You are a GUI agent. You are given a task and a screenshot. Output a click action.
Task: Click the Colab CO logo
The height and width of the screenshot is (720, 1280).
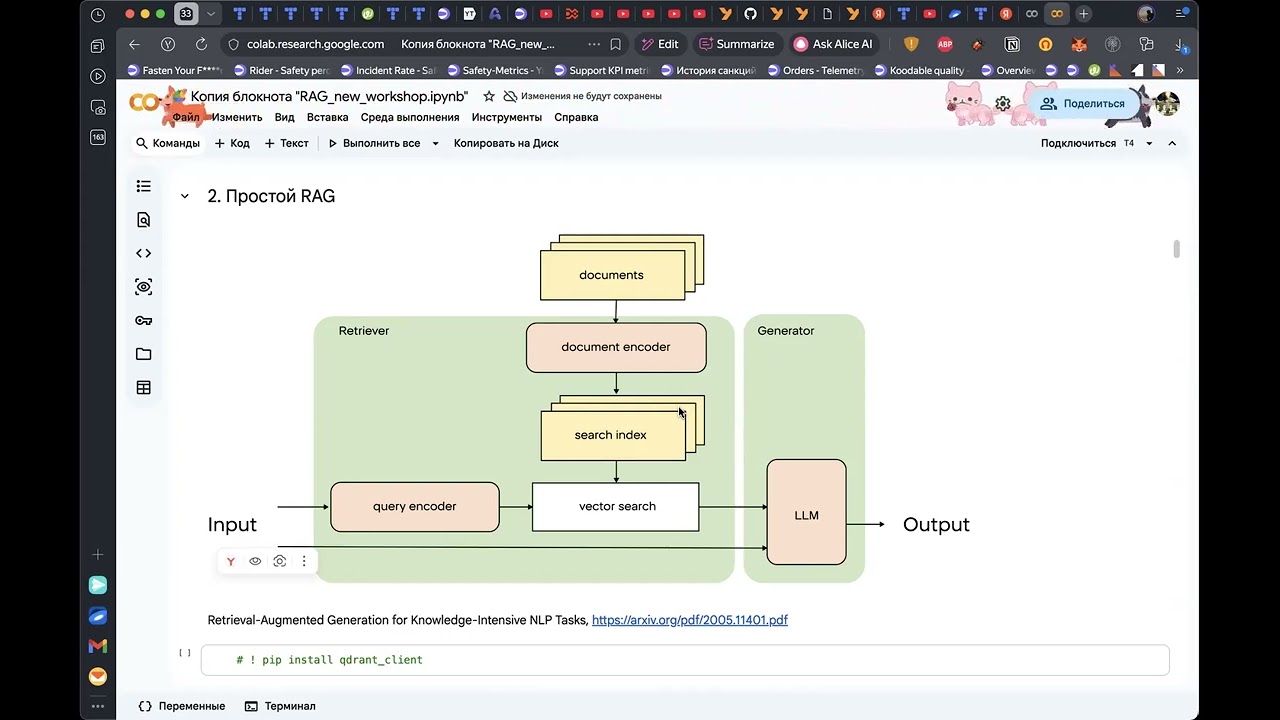pos(146,103)
